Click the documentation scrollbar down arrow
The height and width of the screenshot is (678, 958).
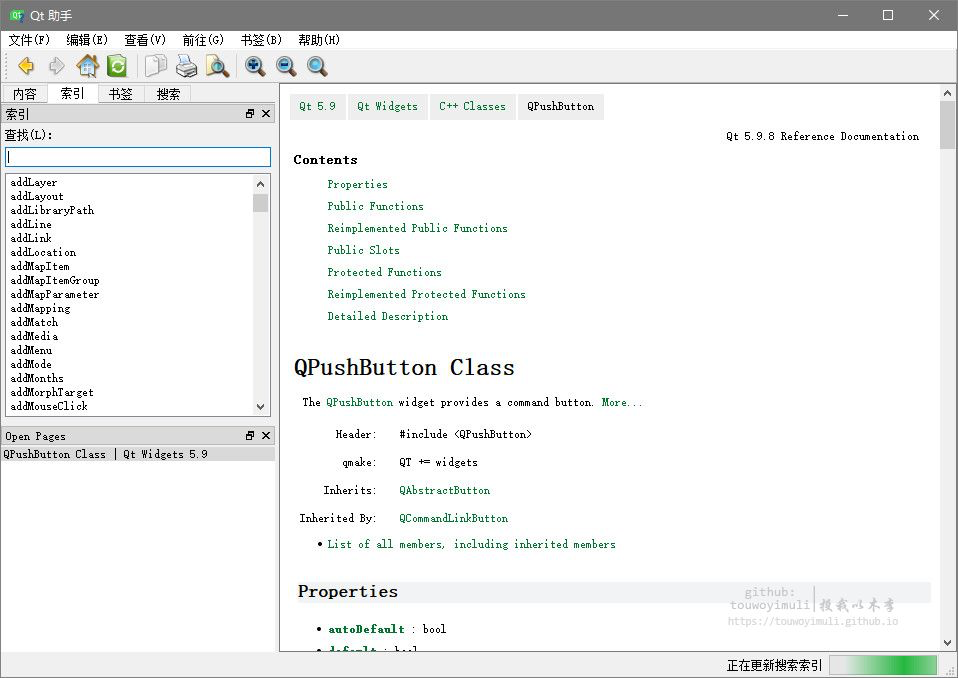coord(948,643)
